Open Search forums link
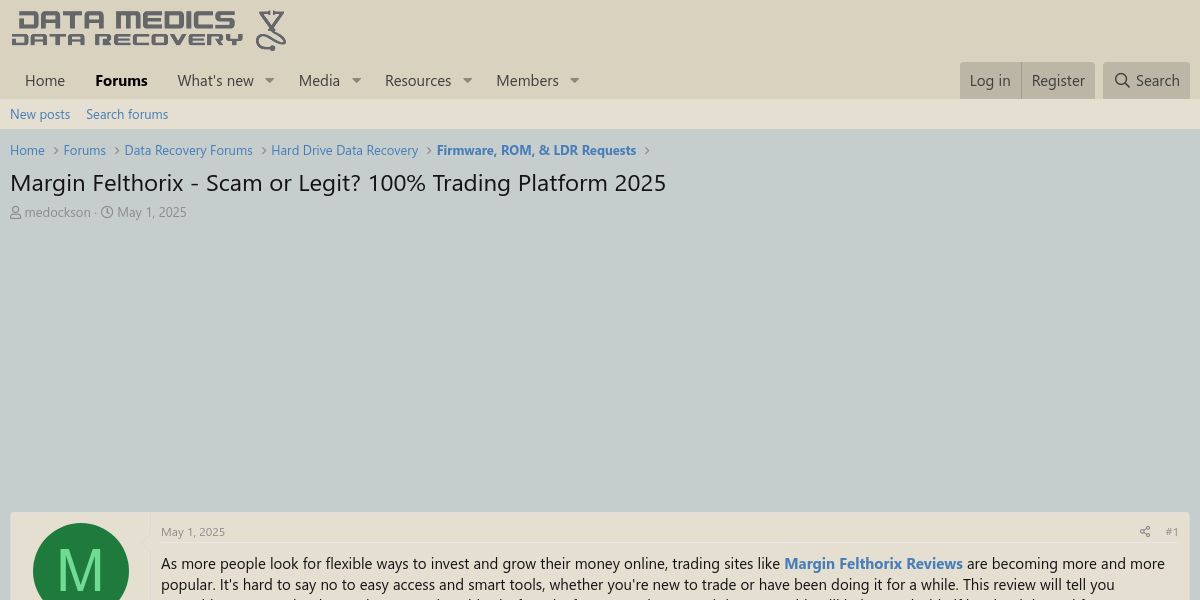Viewport: 1200px width, 600px height. click(127, 114)
